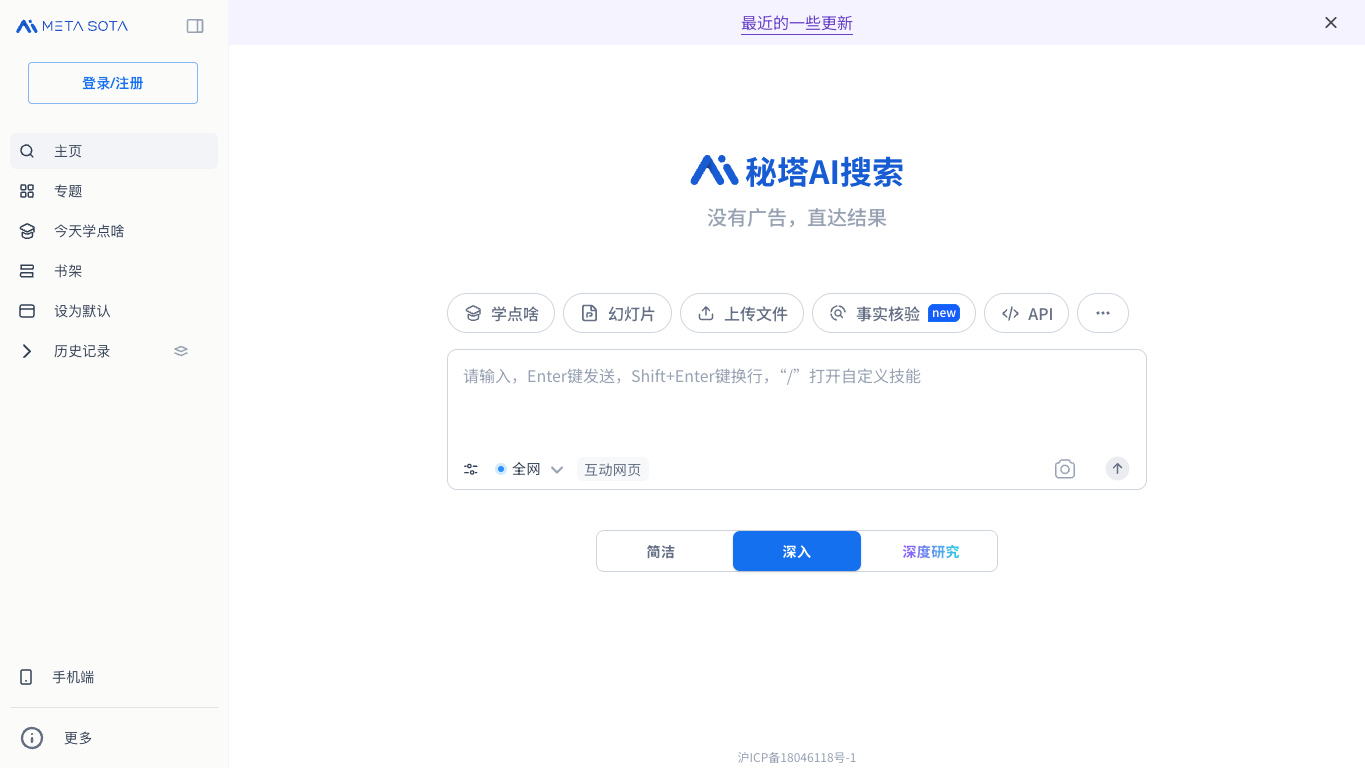Open the 最近的一些更新 link
The image size is (1365, 768).
(x=797, y=23)
